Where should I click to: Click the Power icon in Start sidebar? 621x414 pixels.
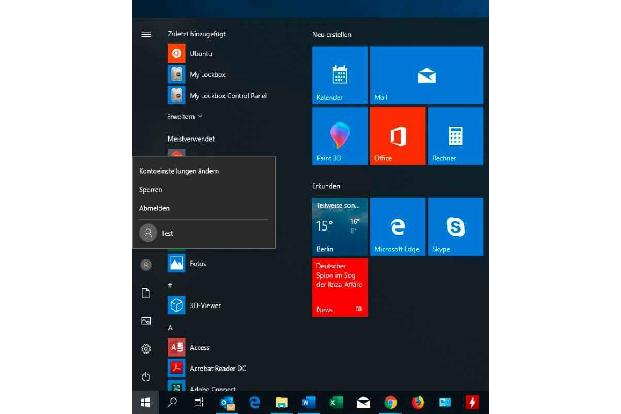[x=146, y=376]
